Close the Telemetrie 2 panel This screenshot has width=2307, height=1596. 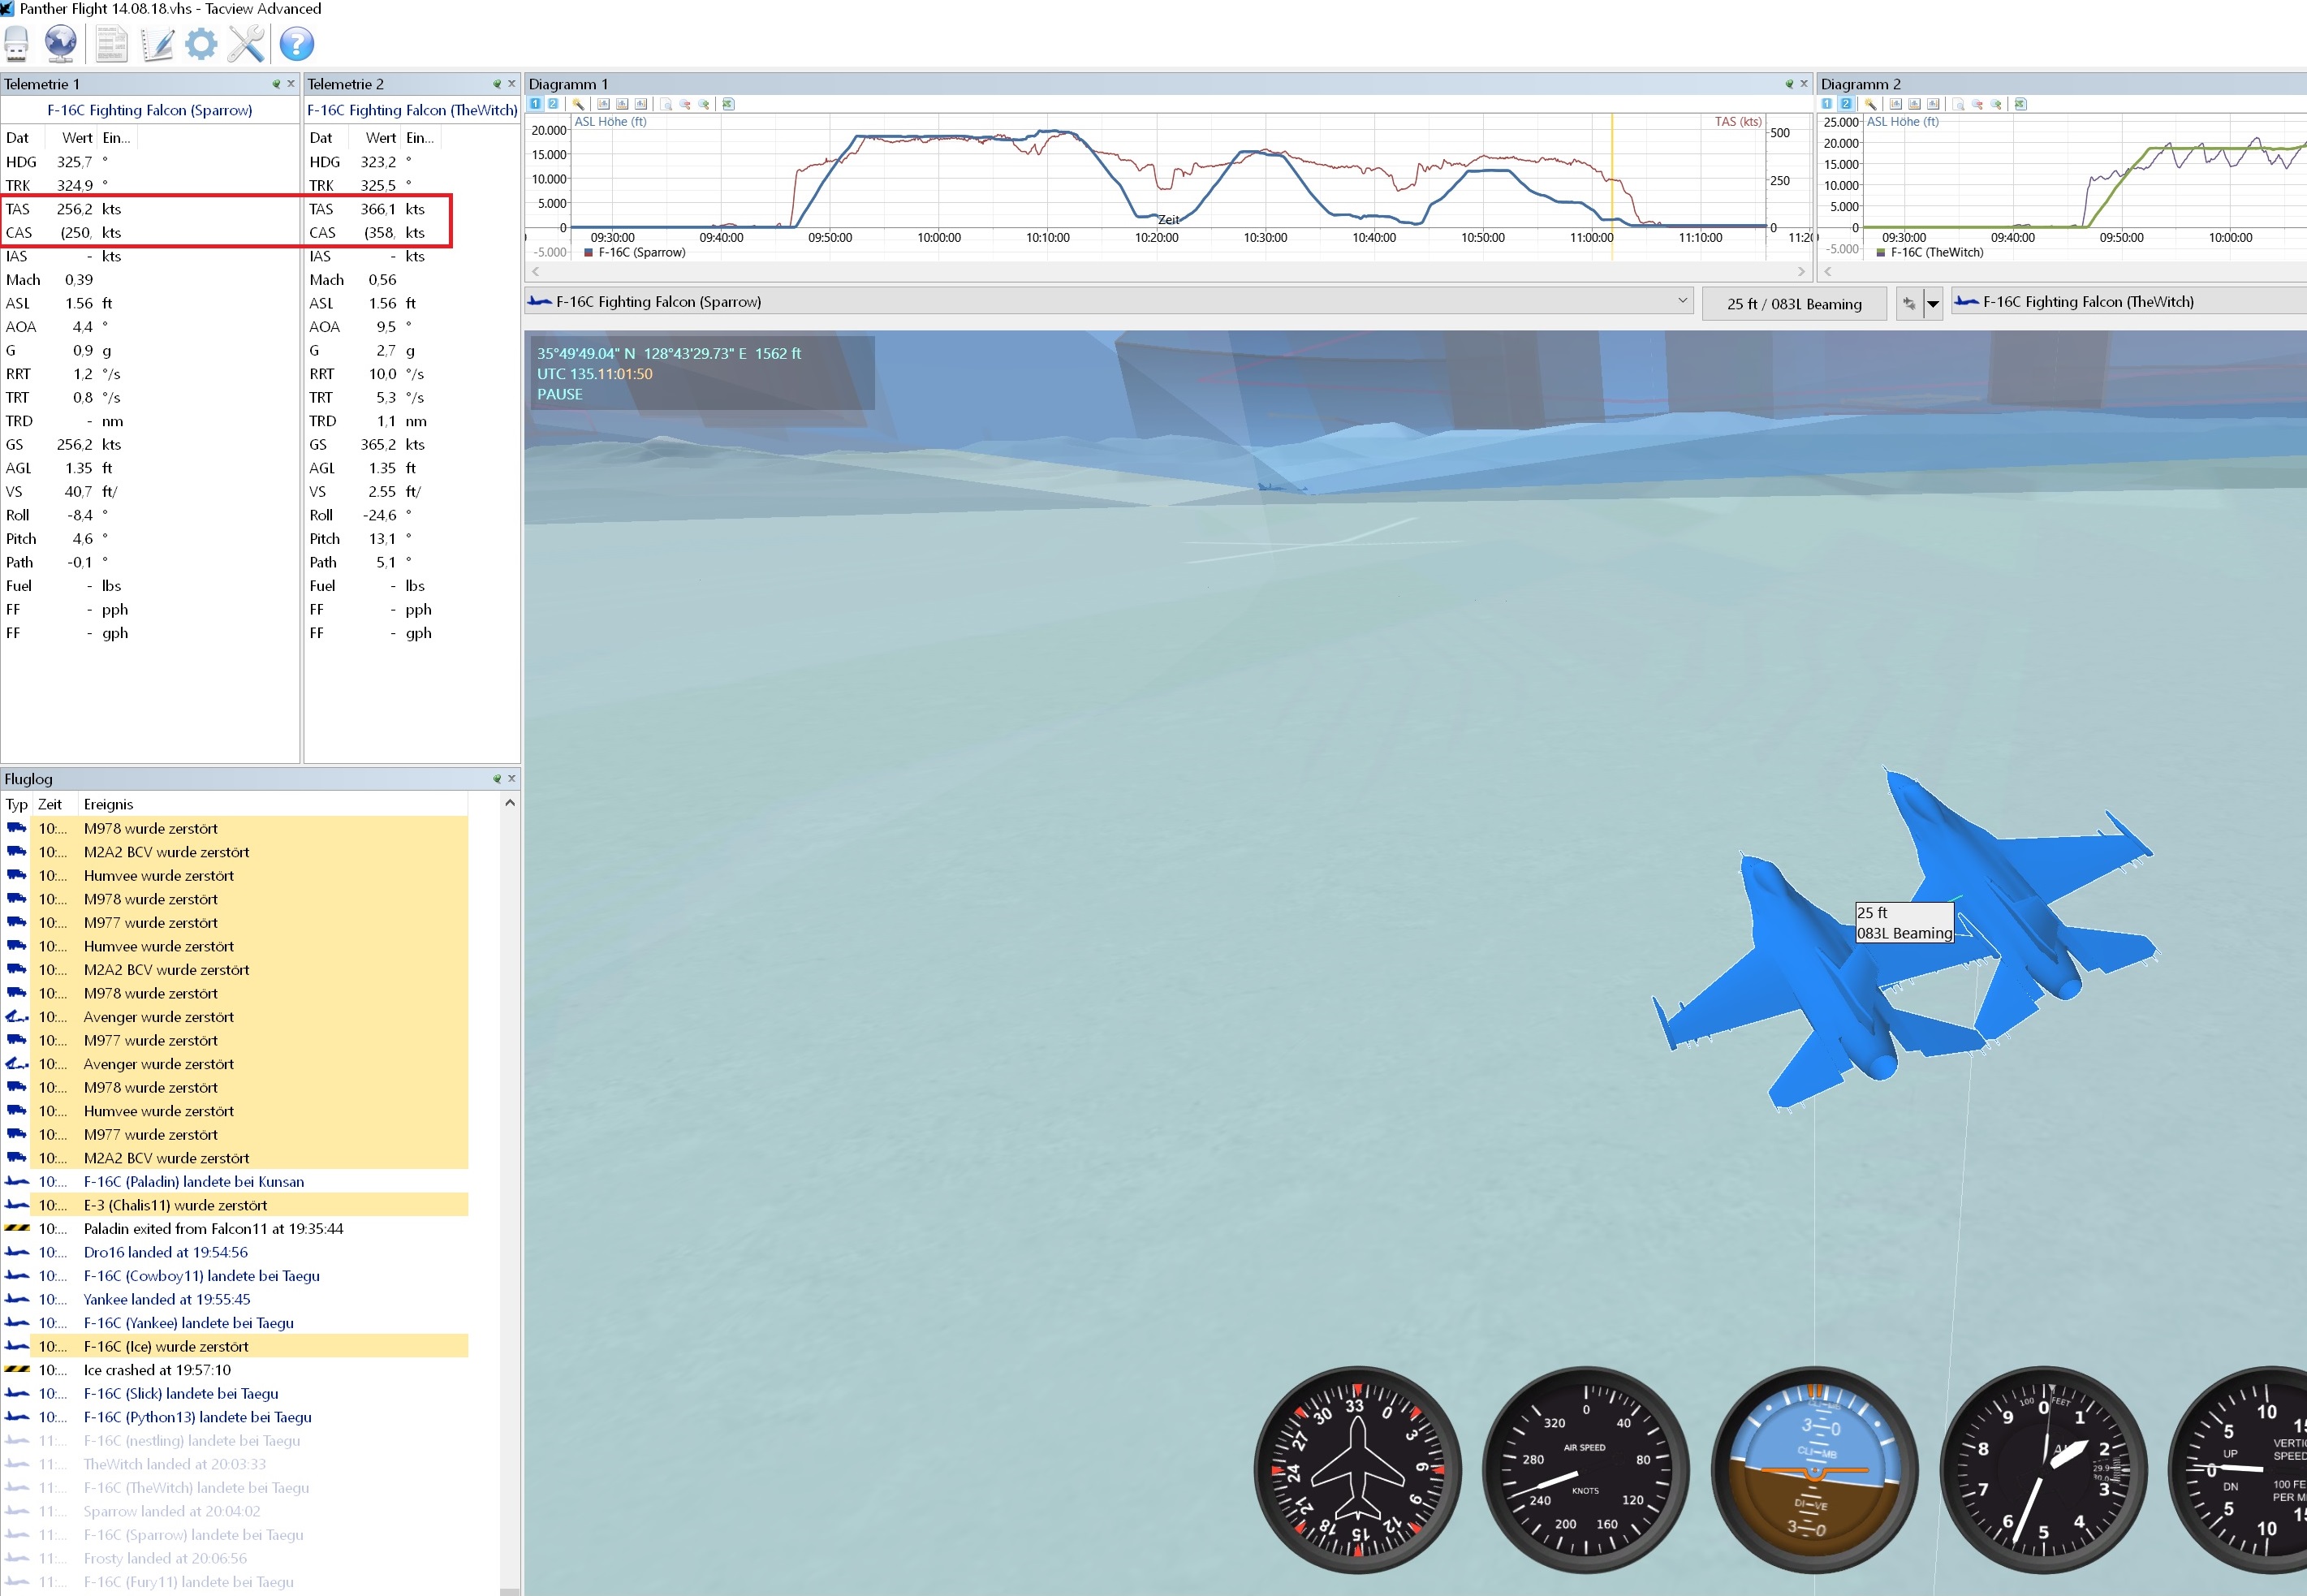point(512,84)
